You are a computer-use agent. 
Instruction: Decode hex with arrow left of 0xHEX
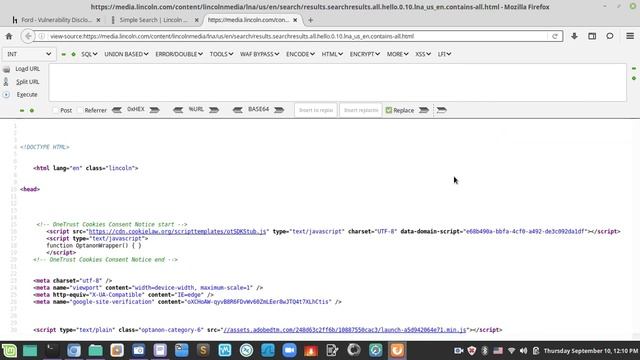click(x=117, y=110)
